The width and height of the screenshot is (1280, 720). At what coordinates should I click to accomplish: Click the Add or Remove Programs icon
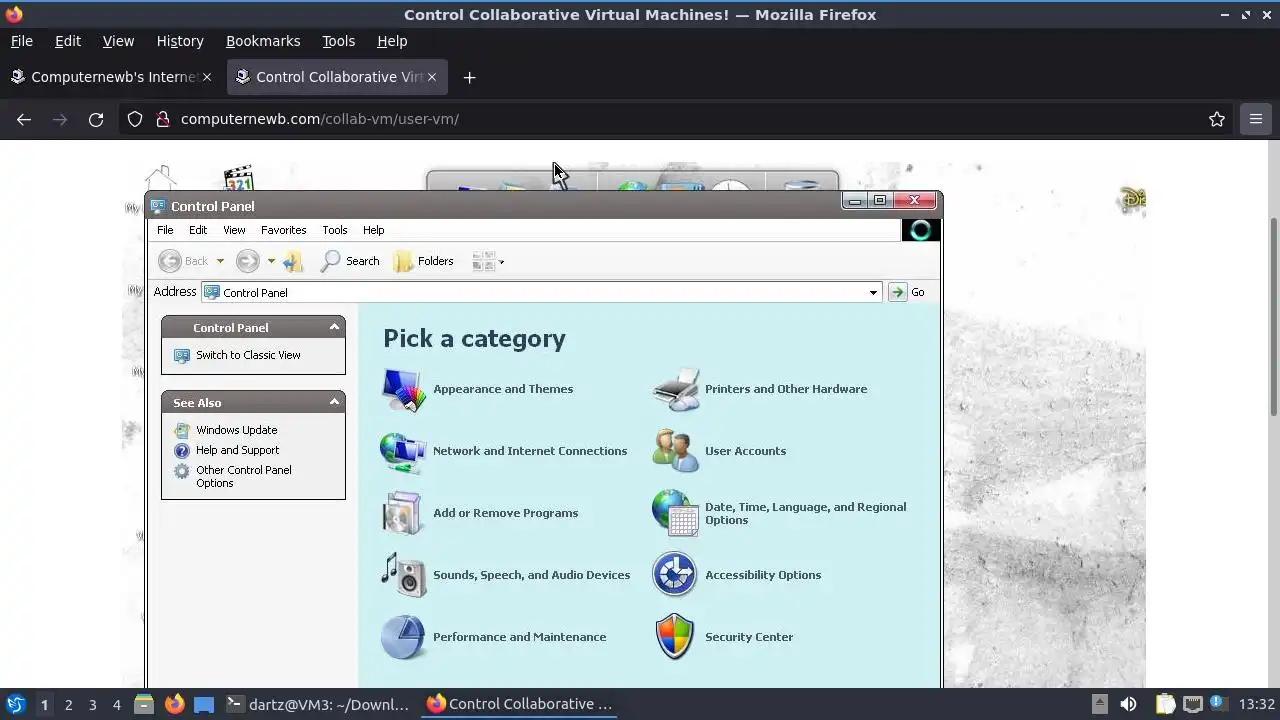403,513
